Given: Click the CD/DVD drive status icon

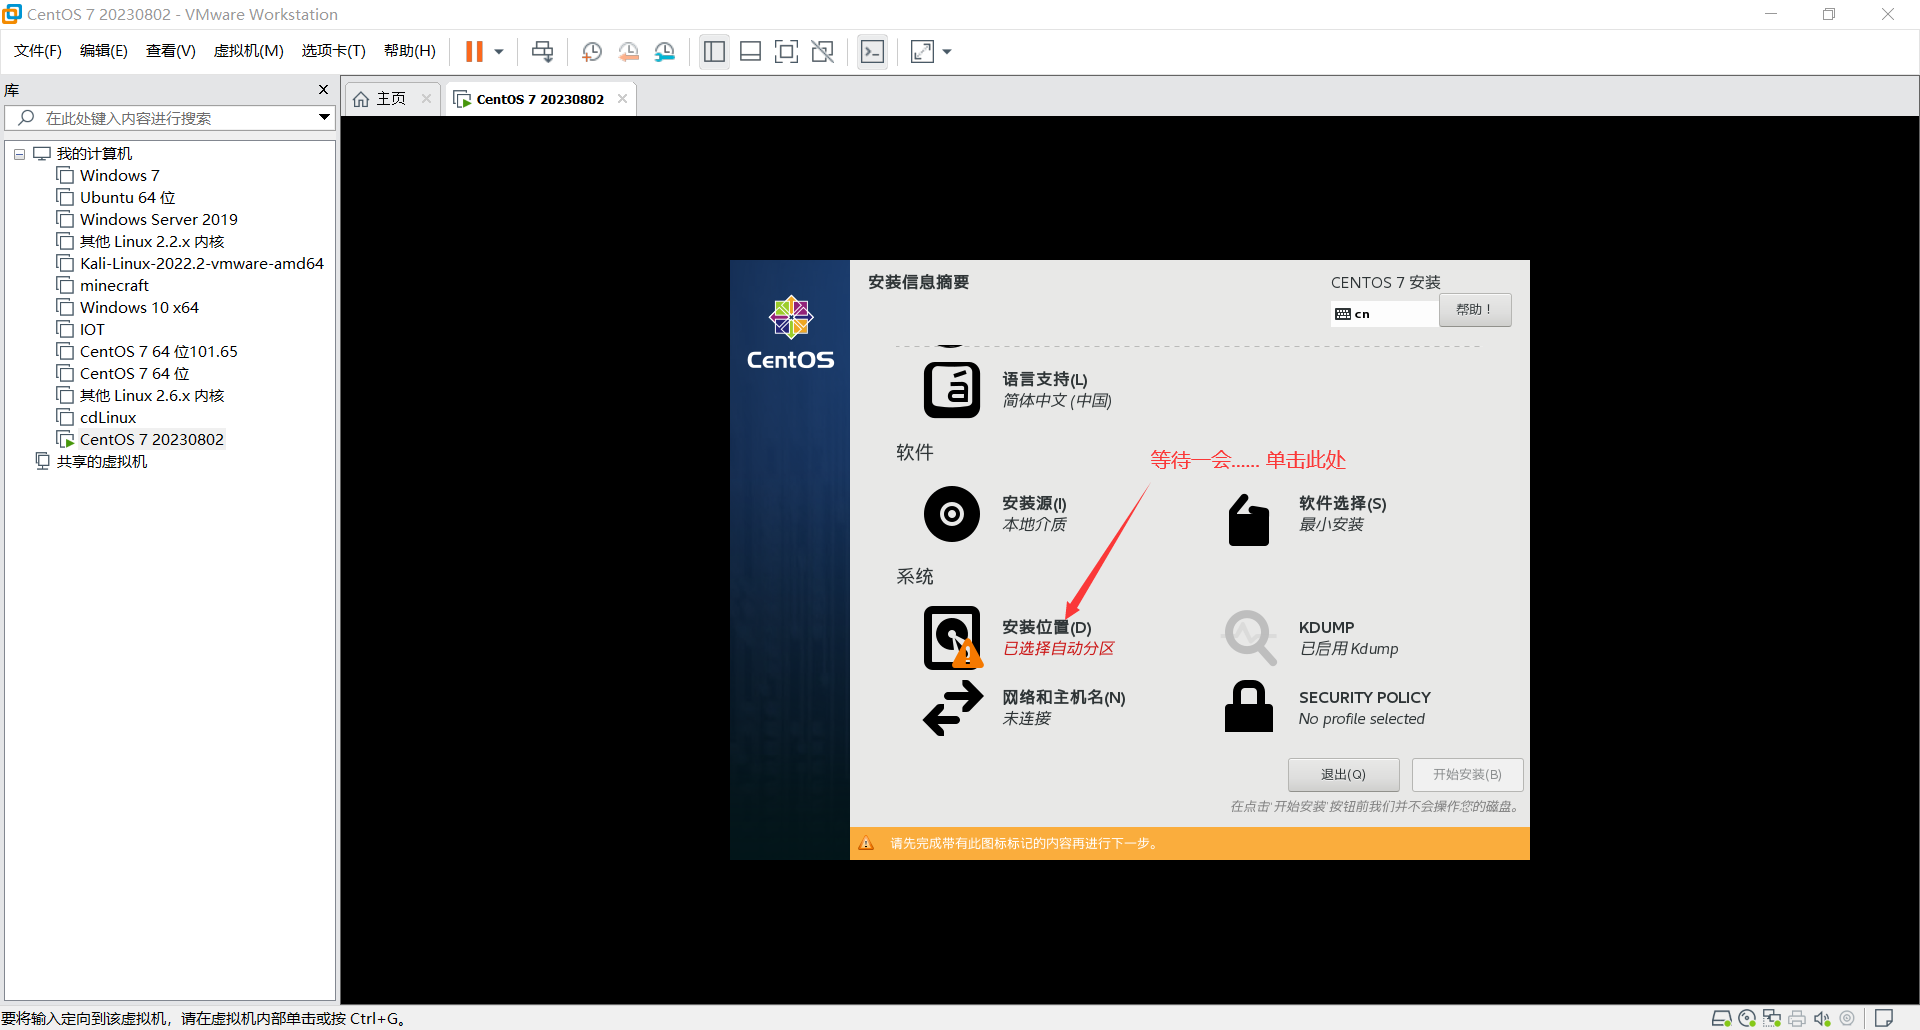Looking at the screenshot, I should [1747, 1018].
